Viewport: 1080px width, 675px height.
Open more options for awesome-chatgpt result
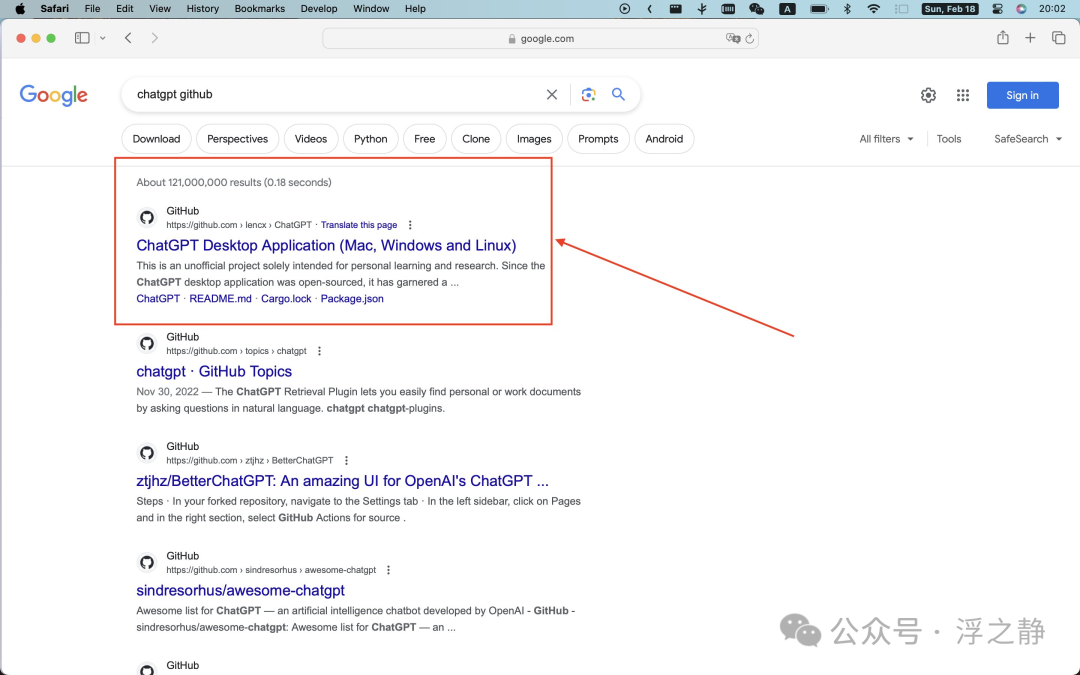click(388, 570)
